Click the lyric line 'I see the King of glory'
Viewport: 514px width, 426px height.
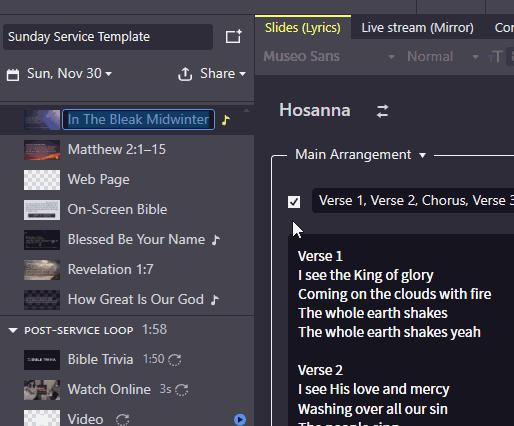[366, 276]
